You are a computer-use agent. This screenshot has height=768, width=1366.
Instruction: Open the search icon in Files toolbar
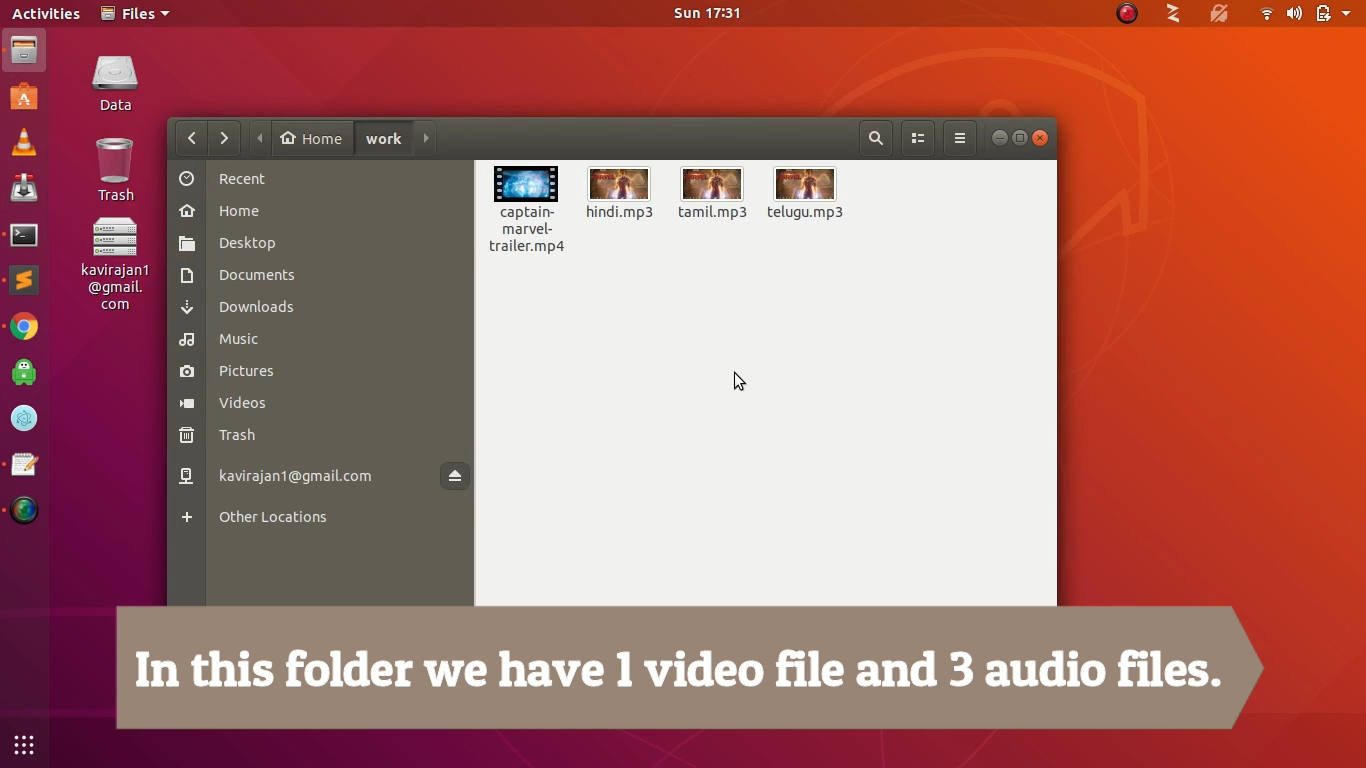tap(876, 138)
